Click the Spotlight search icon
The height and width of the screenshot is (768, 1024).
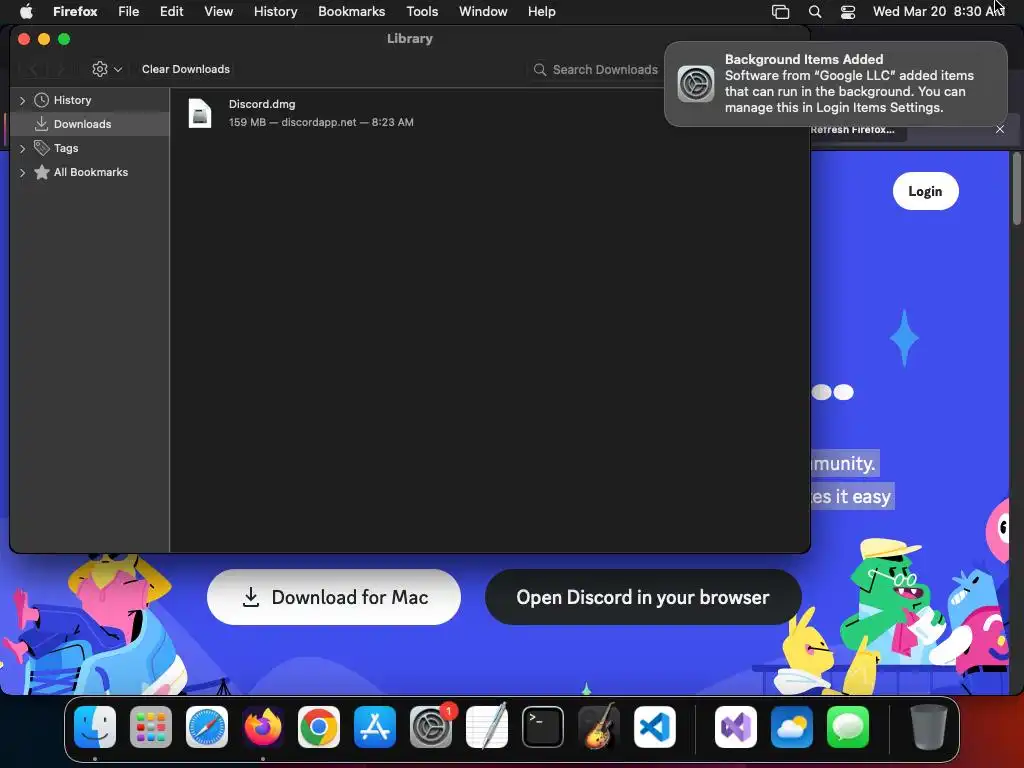click(814, 12)
